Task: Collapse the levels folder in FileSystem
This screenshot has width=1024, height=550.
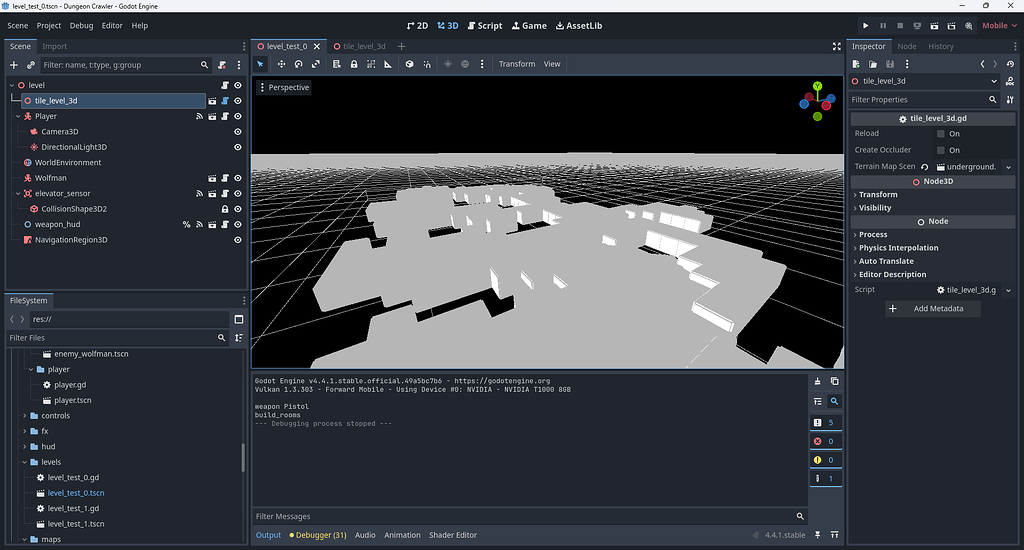Action: [x=25, y=462]
